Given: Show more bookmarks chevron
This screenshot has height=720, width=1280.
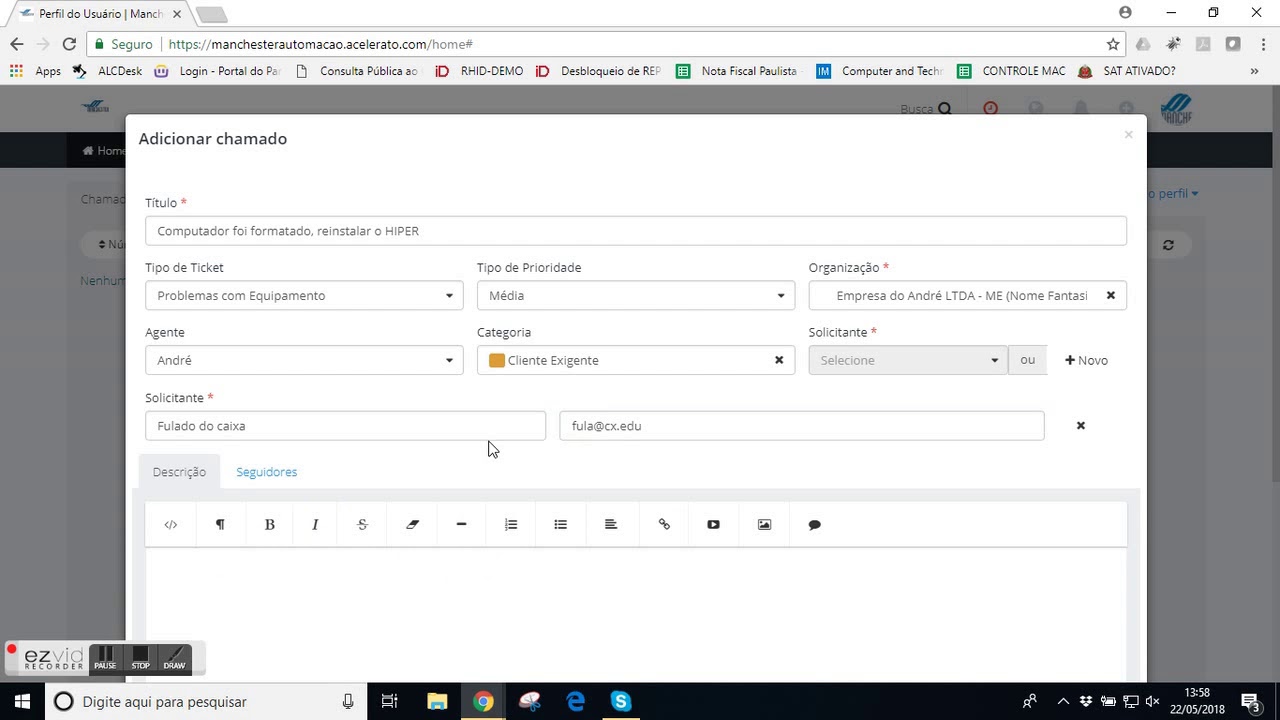Looking at the screenshot, I should coord(1254,71).
